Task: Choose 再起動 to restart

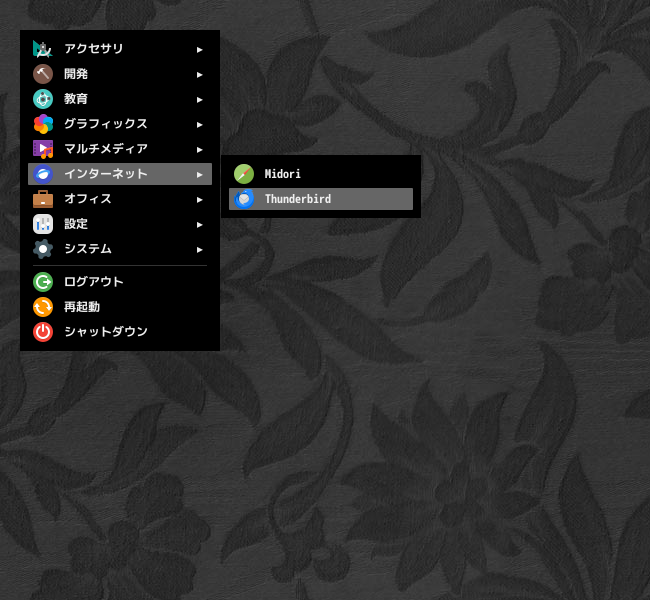Action: [120, 307]
